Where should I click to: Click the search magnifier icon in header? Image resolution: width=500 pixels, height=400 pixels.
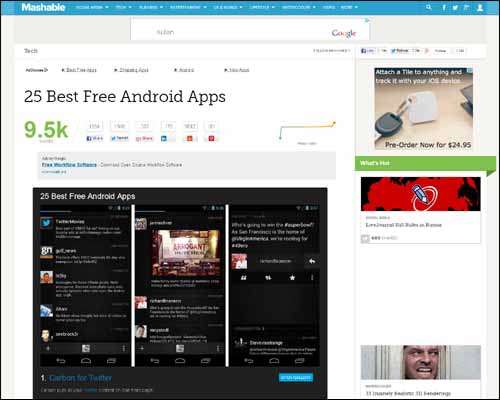429,7
